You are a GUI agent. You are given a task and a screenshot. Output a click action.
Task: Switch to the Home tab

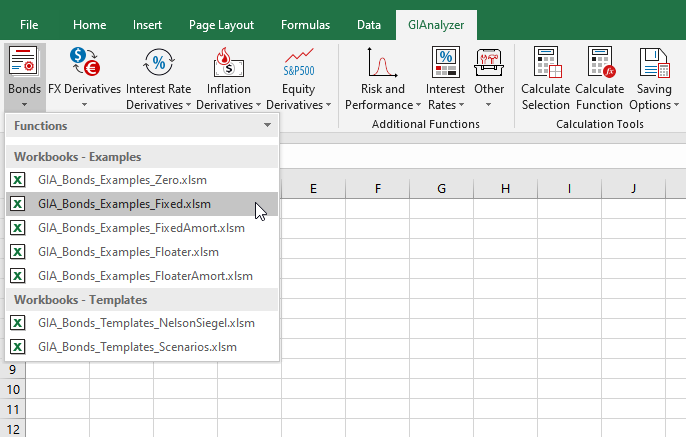click(90, 25)
